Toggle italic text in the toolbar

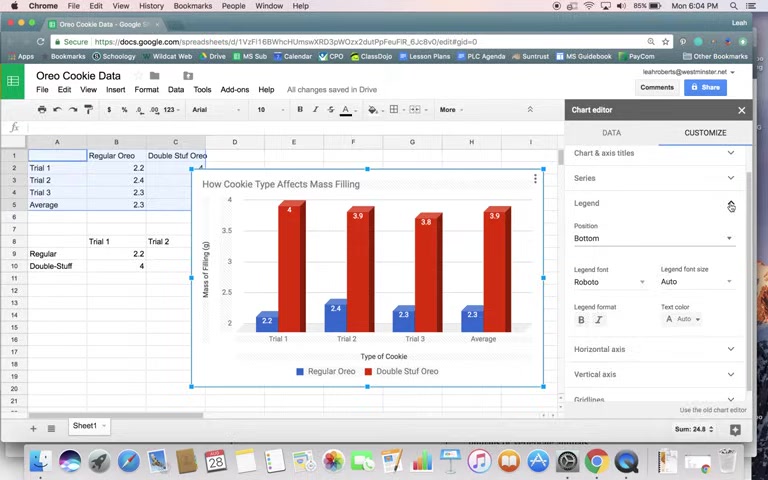click(x=315, y=110)
